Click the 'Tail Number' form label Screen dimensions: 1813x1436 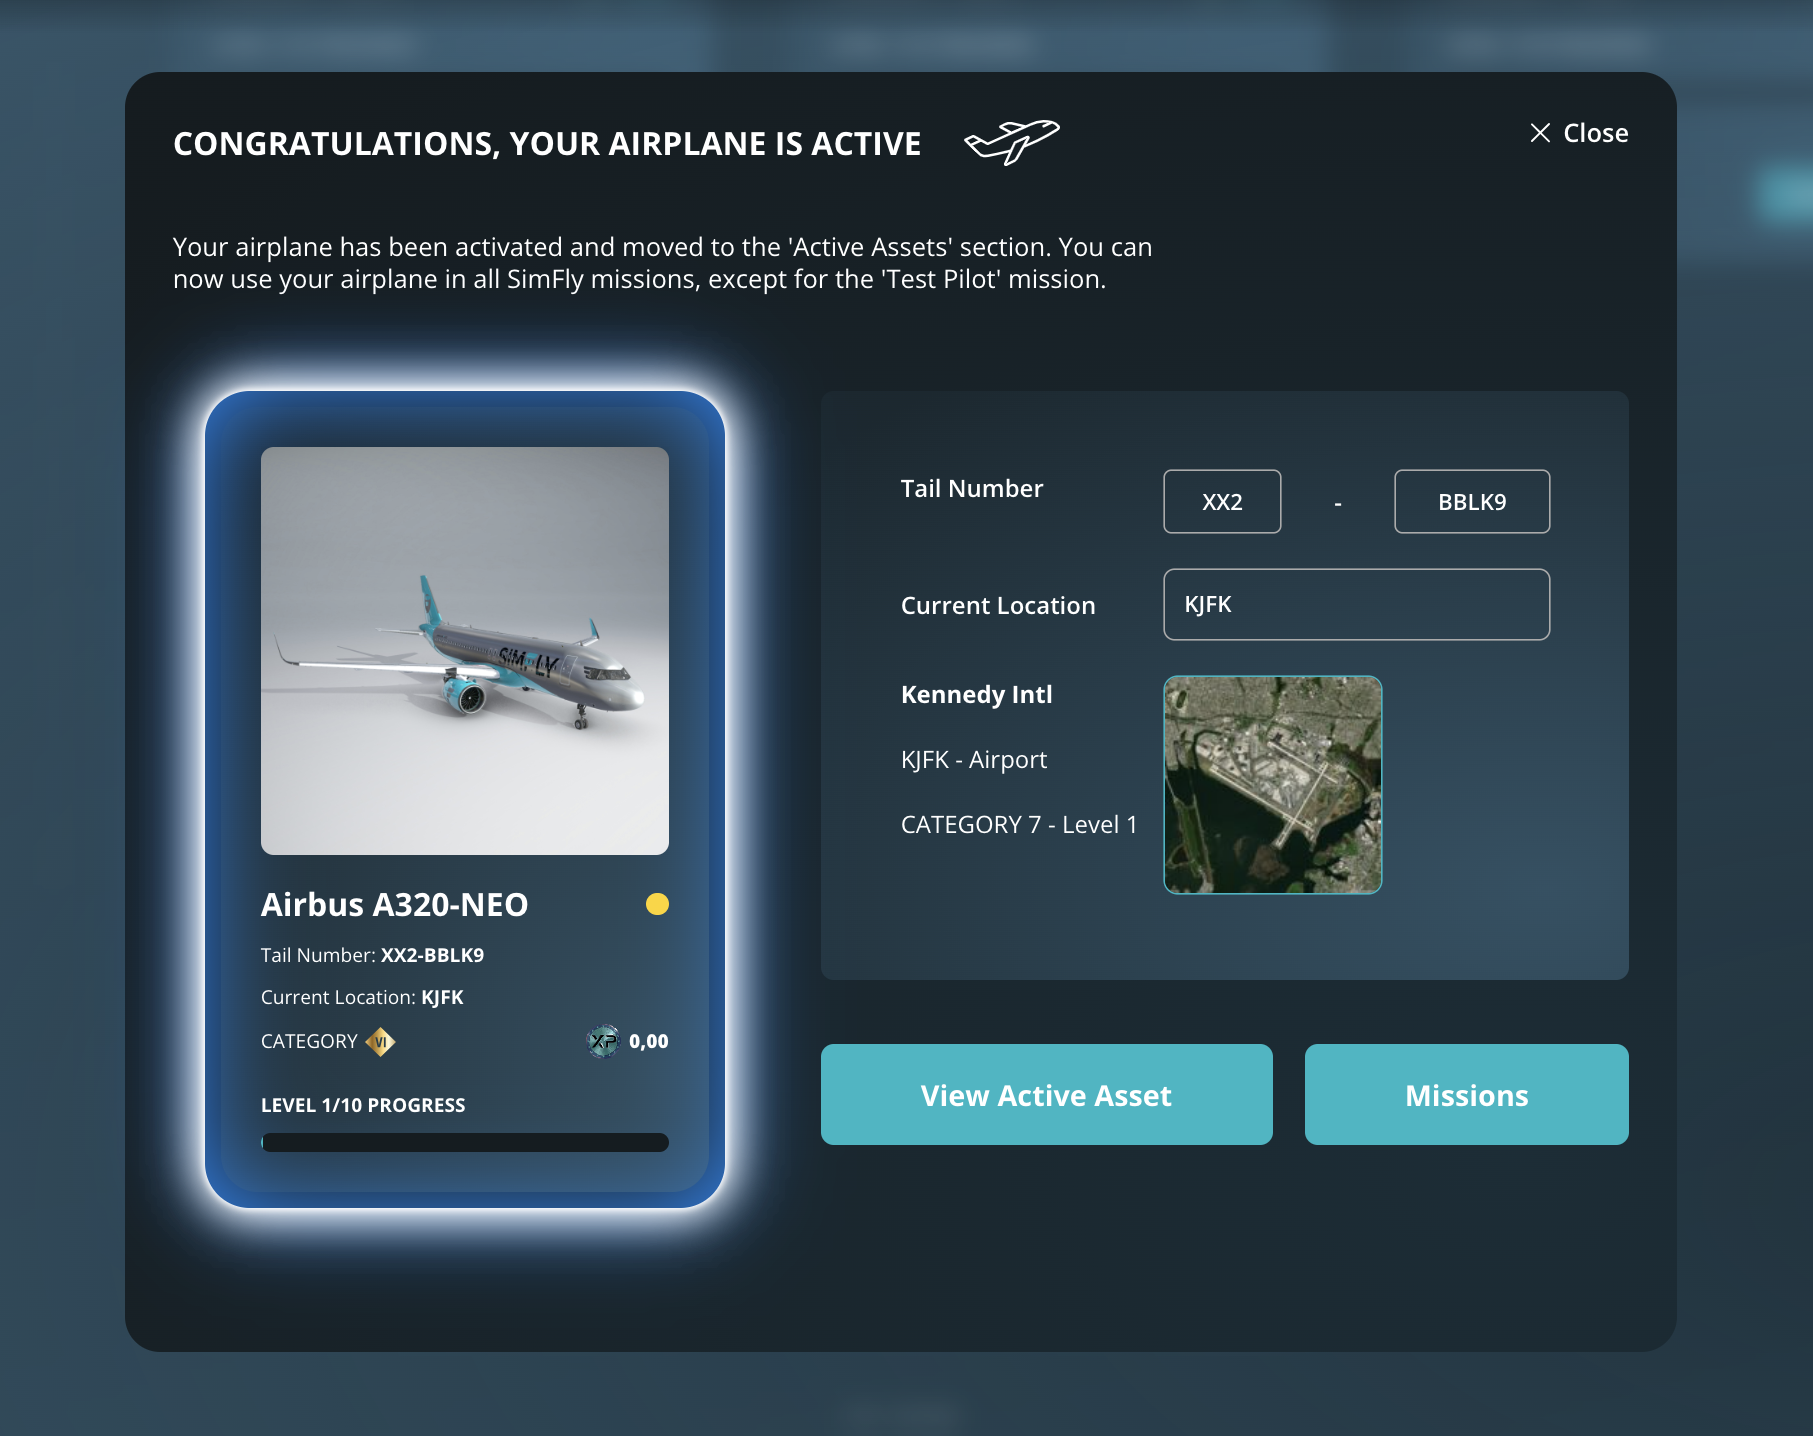pyautogui.click(x=972, y=489)
